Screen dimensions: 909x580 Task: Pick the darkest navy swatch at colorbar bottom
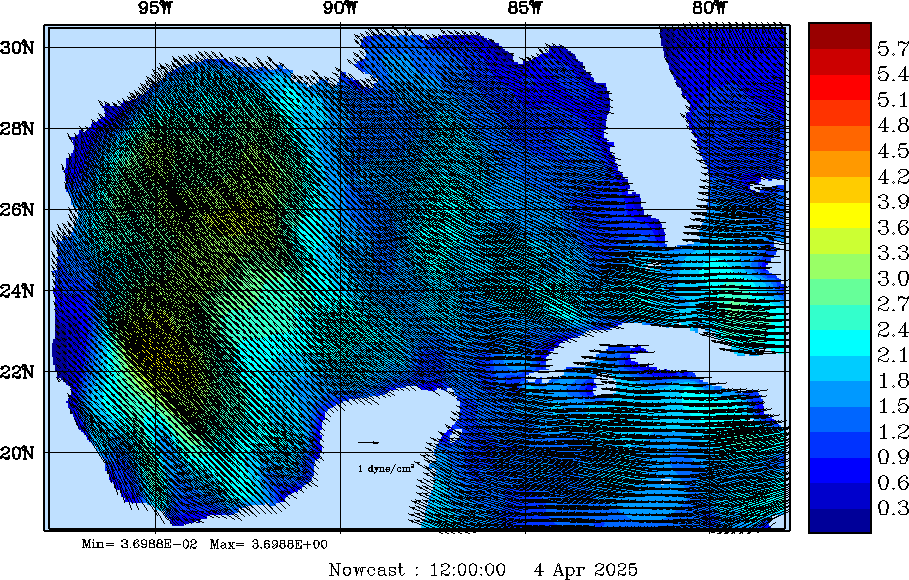click(x=840, y=520)
